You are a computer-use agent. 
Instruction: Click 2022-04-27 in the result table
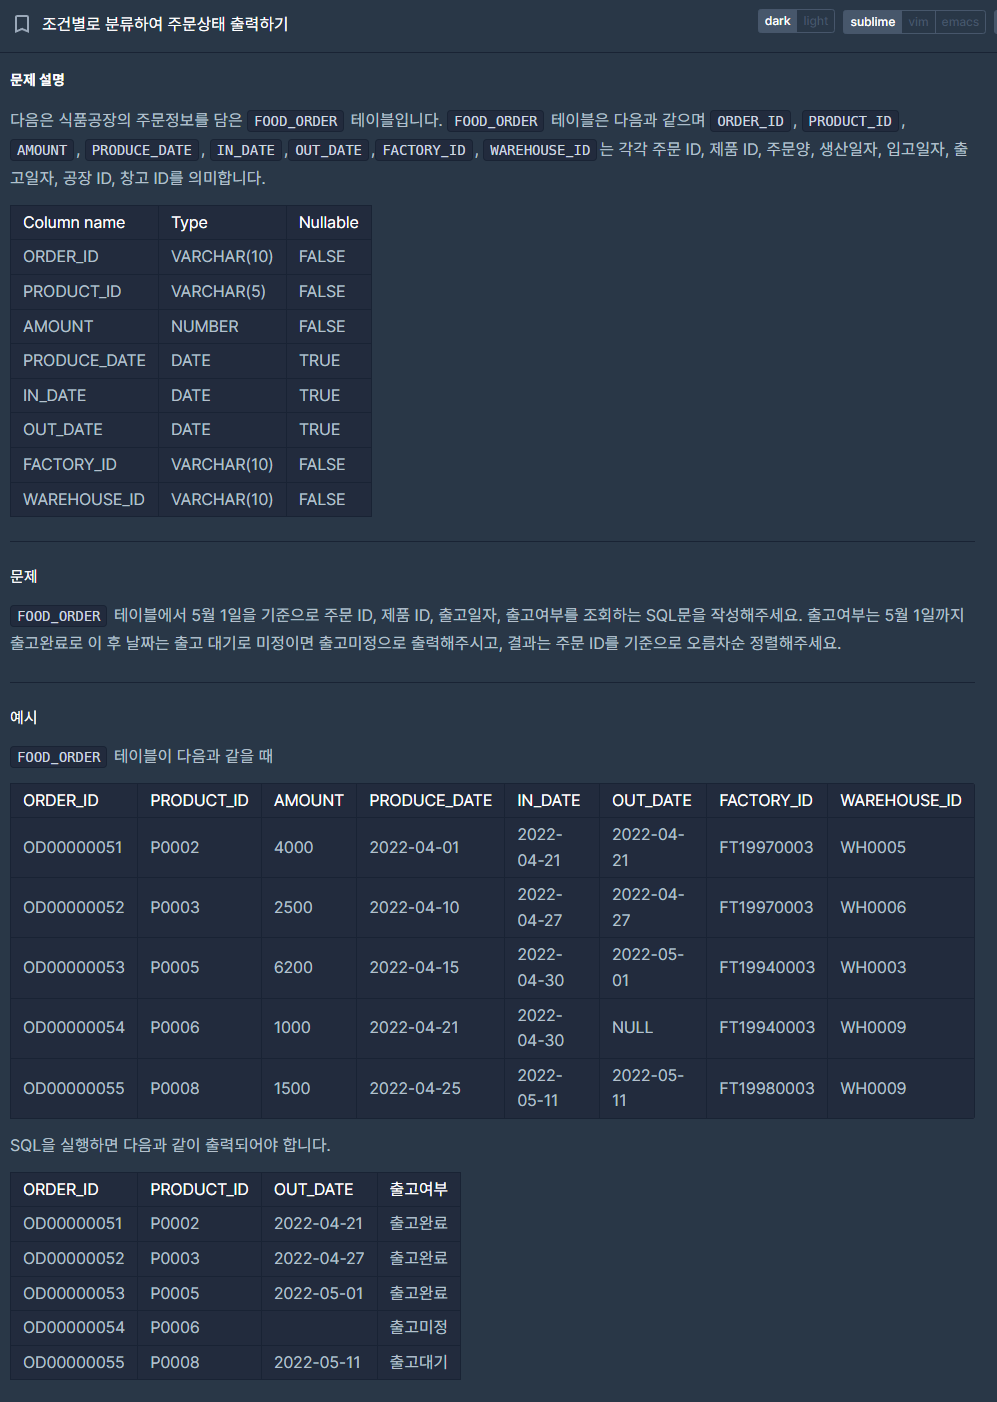pyautogui.click(x=319, y=1259)
